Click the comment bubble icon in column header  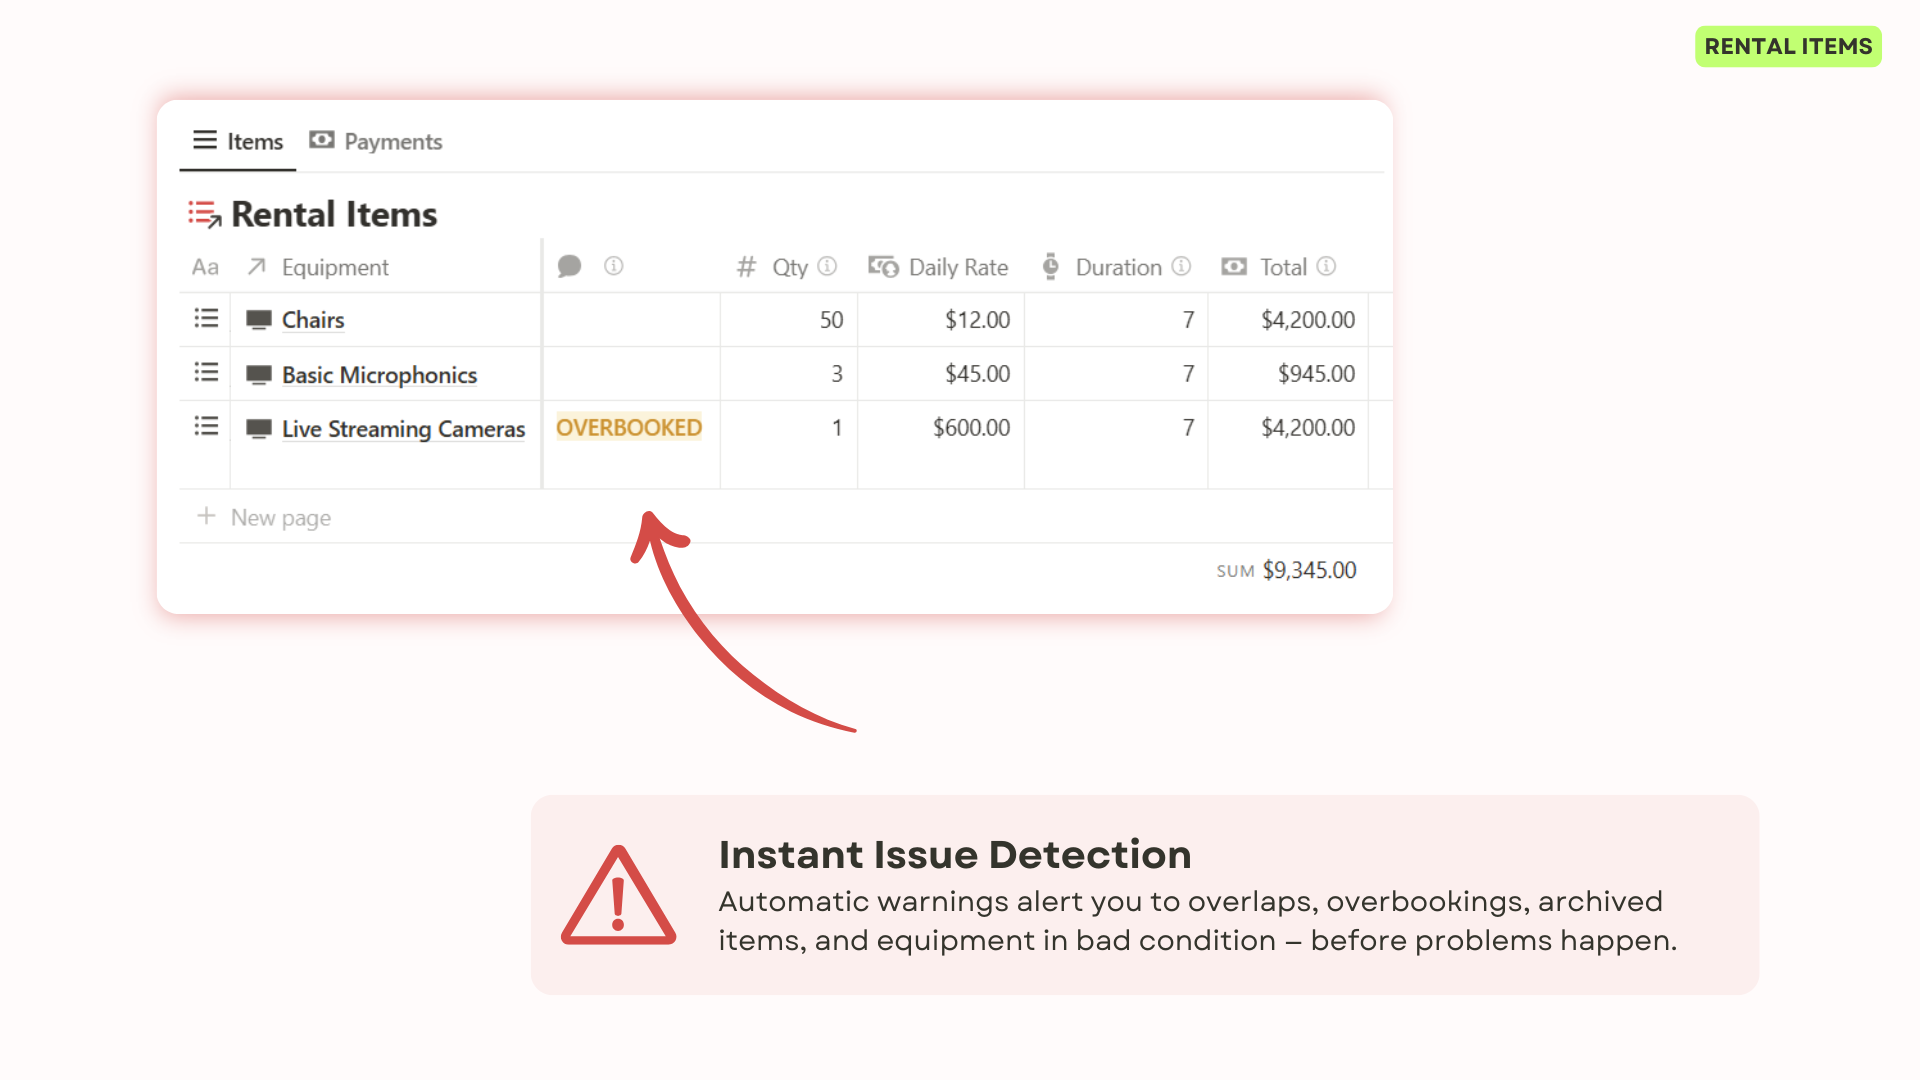click(570, 267)
